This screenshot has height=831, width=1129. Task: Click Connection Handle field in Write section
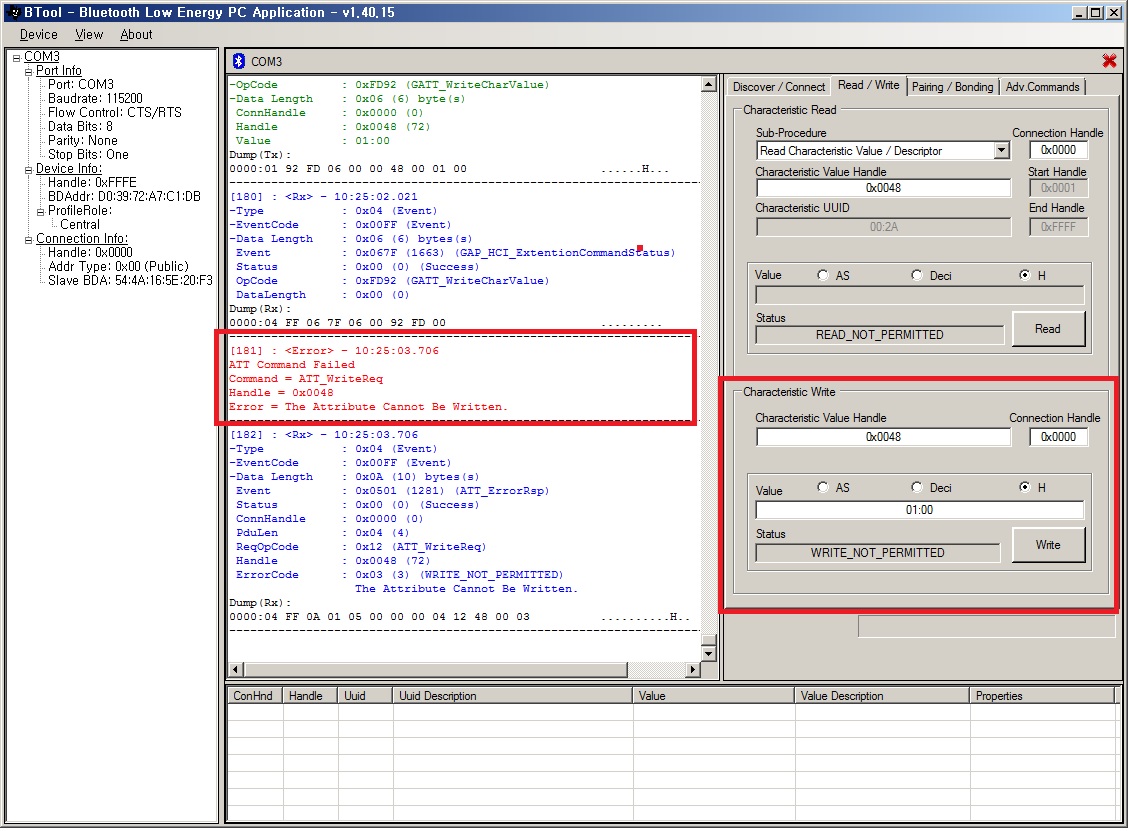click(1058, 437)
